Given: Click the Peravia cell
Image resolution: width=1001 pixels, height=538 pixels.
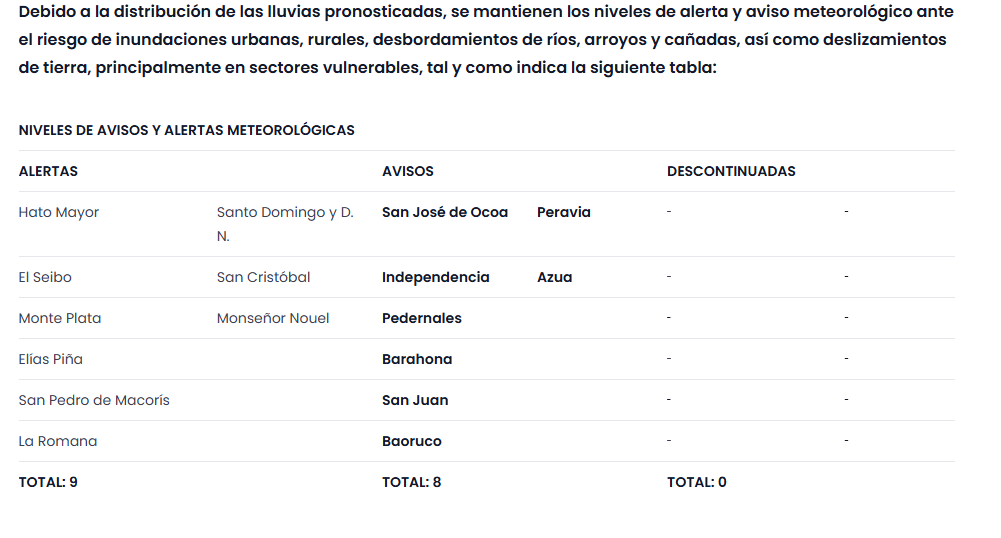Looking at the screenshot, I should click(x=564, y=212).
